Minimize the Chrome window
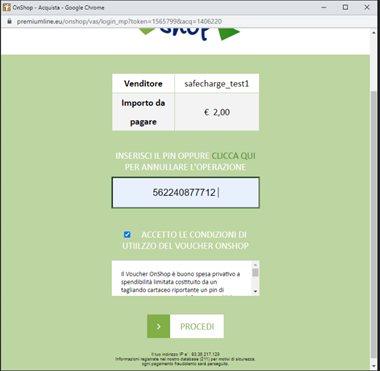The height and width of the screenshot is (371, 380). point(324,7)
